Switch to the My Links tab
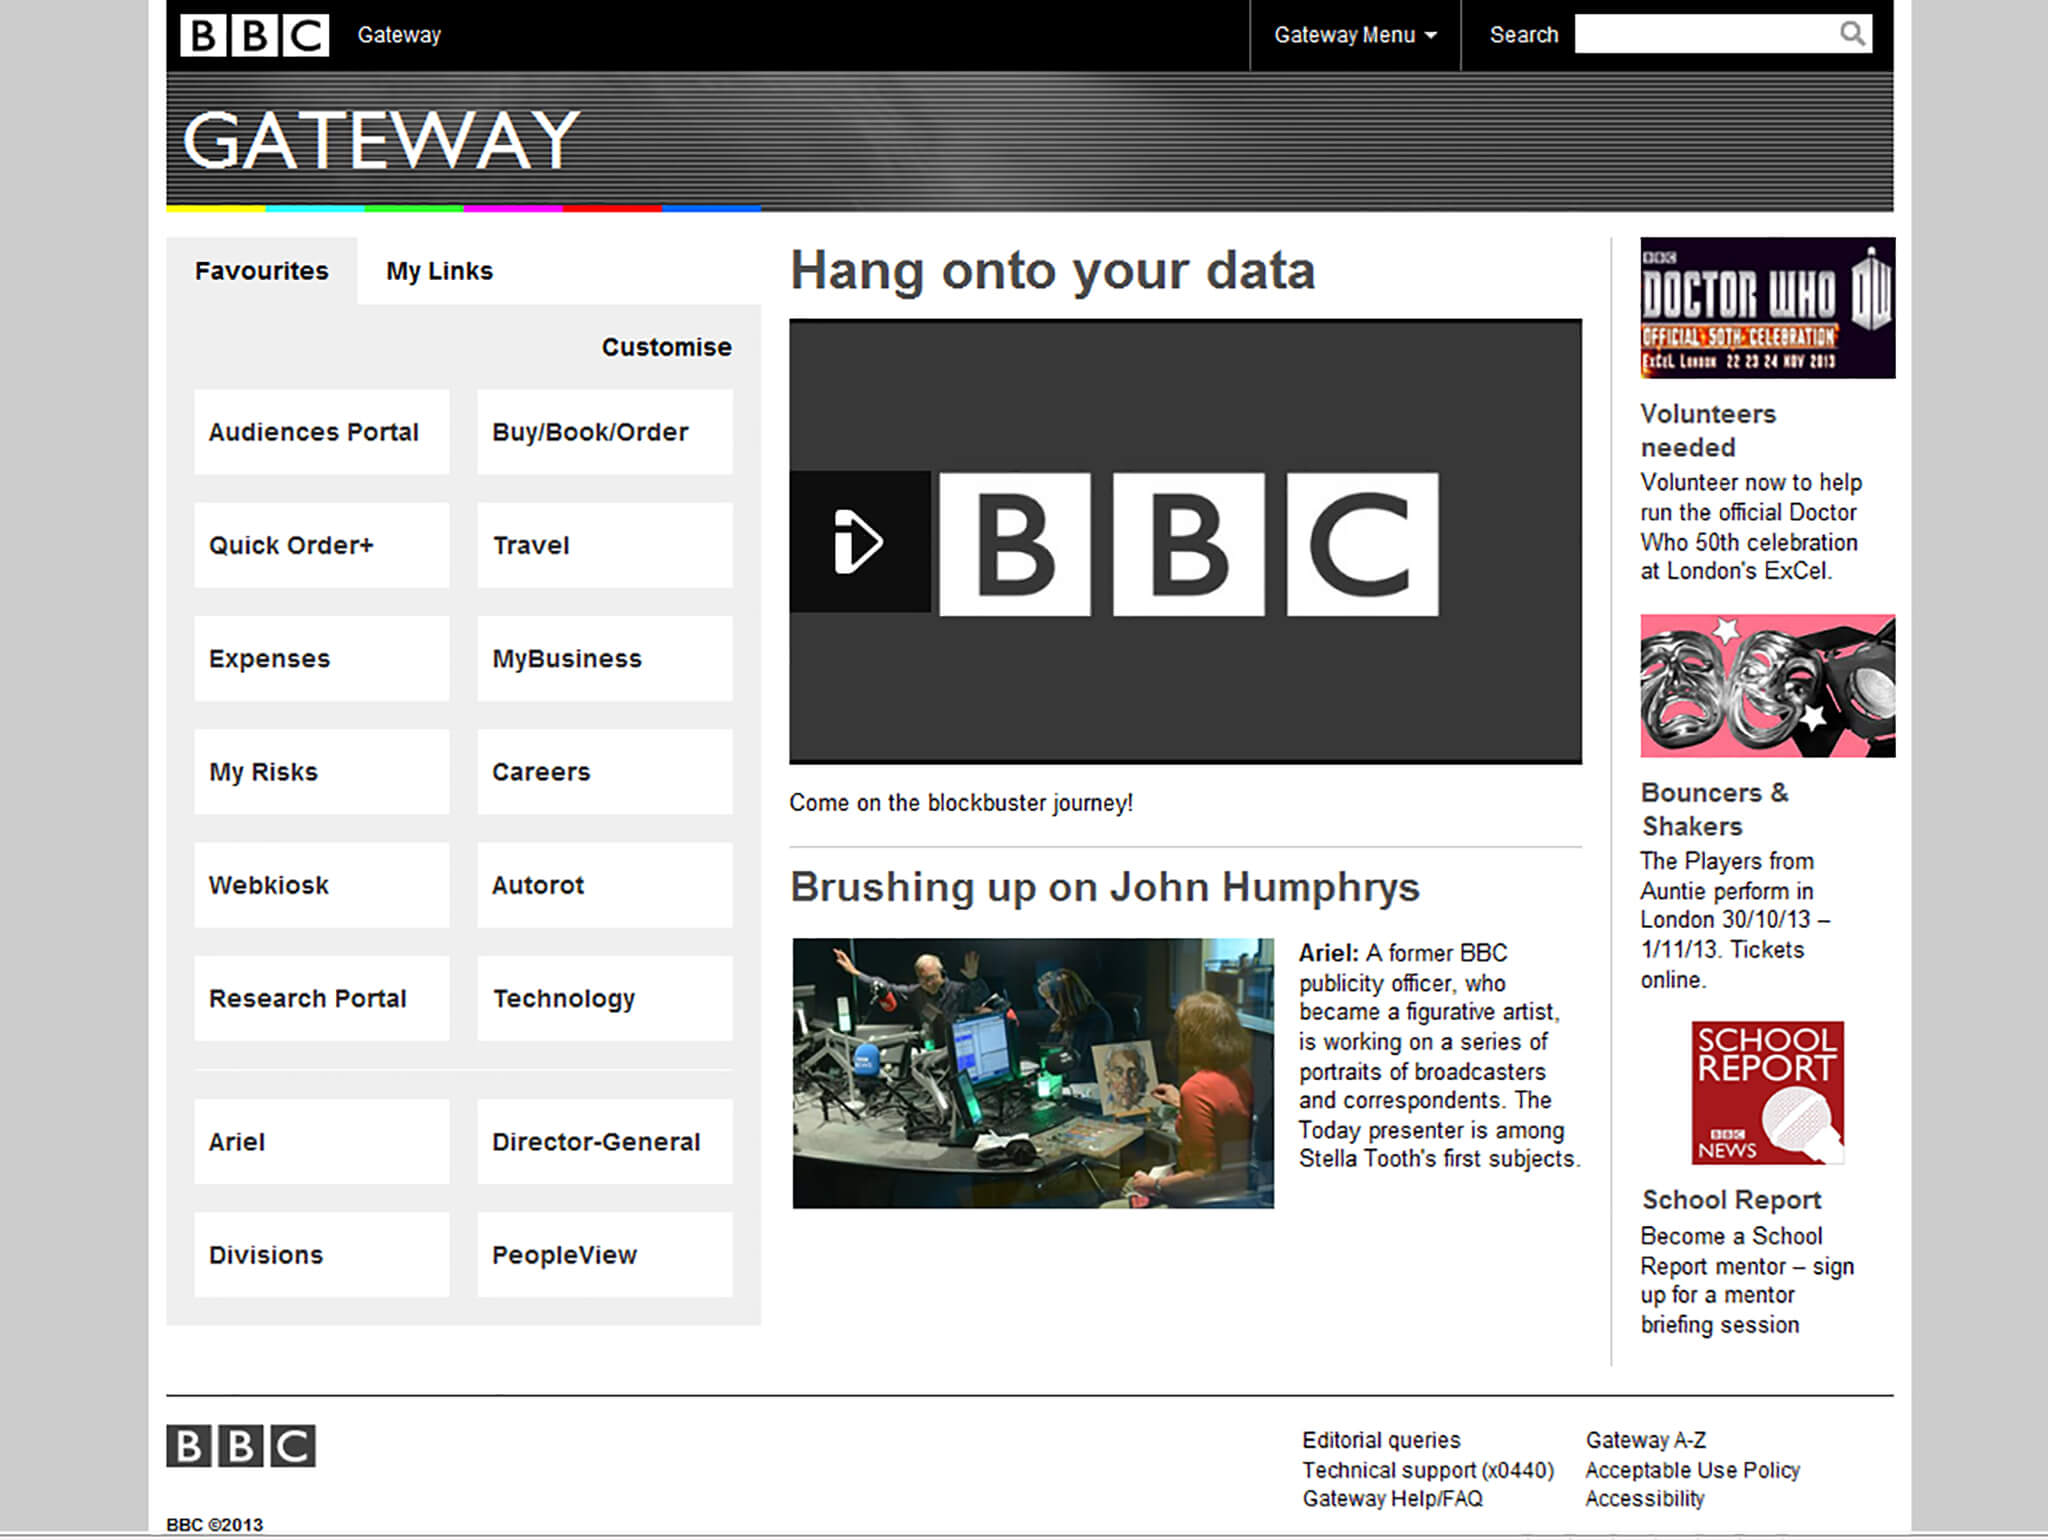2048x1540 pixels. point(440,271)
